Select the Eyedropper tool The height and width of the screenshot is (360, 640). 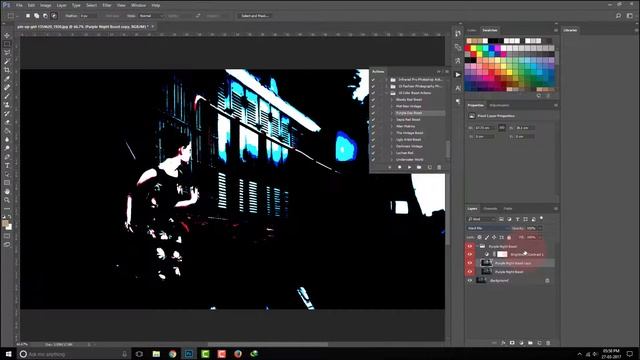tap(7, 78)
